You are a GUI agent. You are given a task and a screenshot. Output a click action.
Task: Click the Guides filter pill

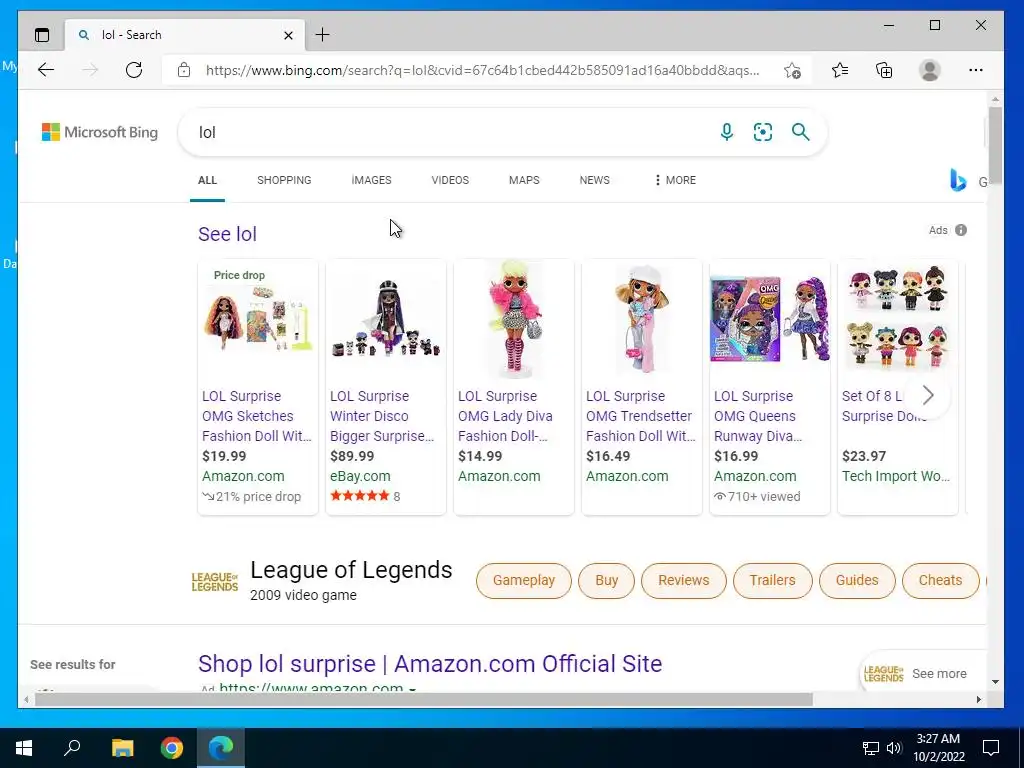(857, 581)
